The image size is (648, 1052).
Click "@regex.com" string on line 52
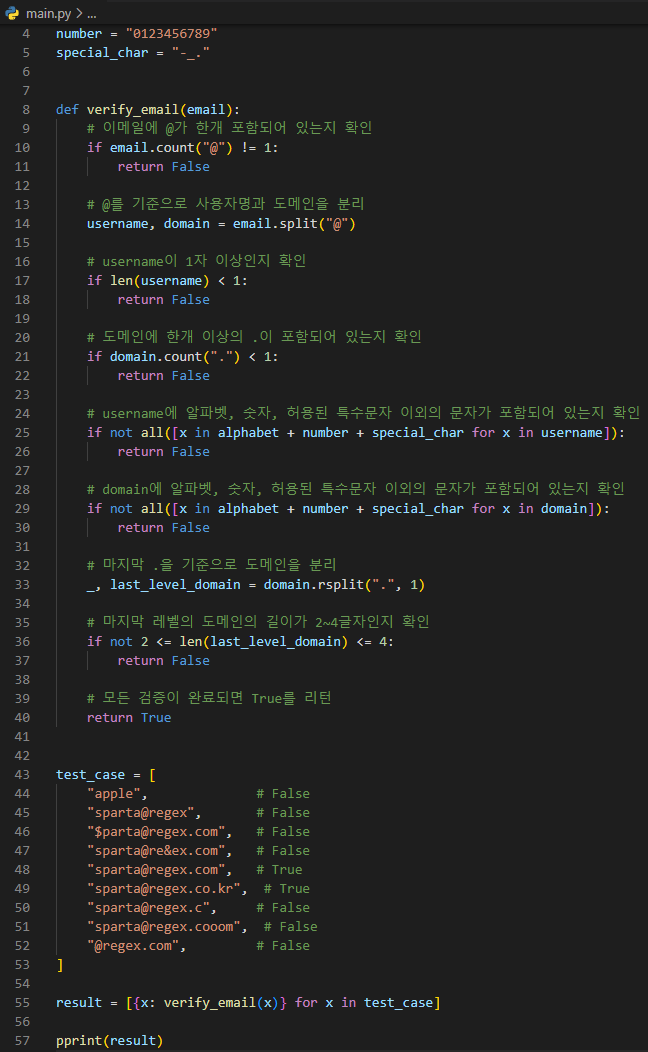[x=133, y=945]
